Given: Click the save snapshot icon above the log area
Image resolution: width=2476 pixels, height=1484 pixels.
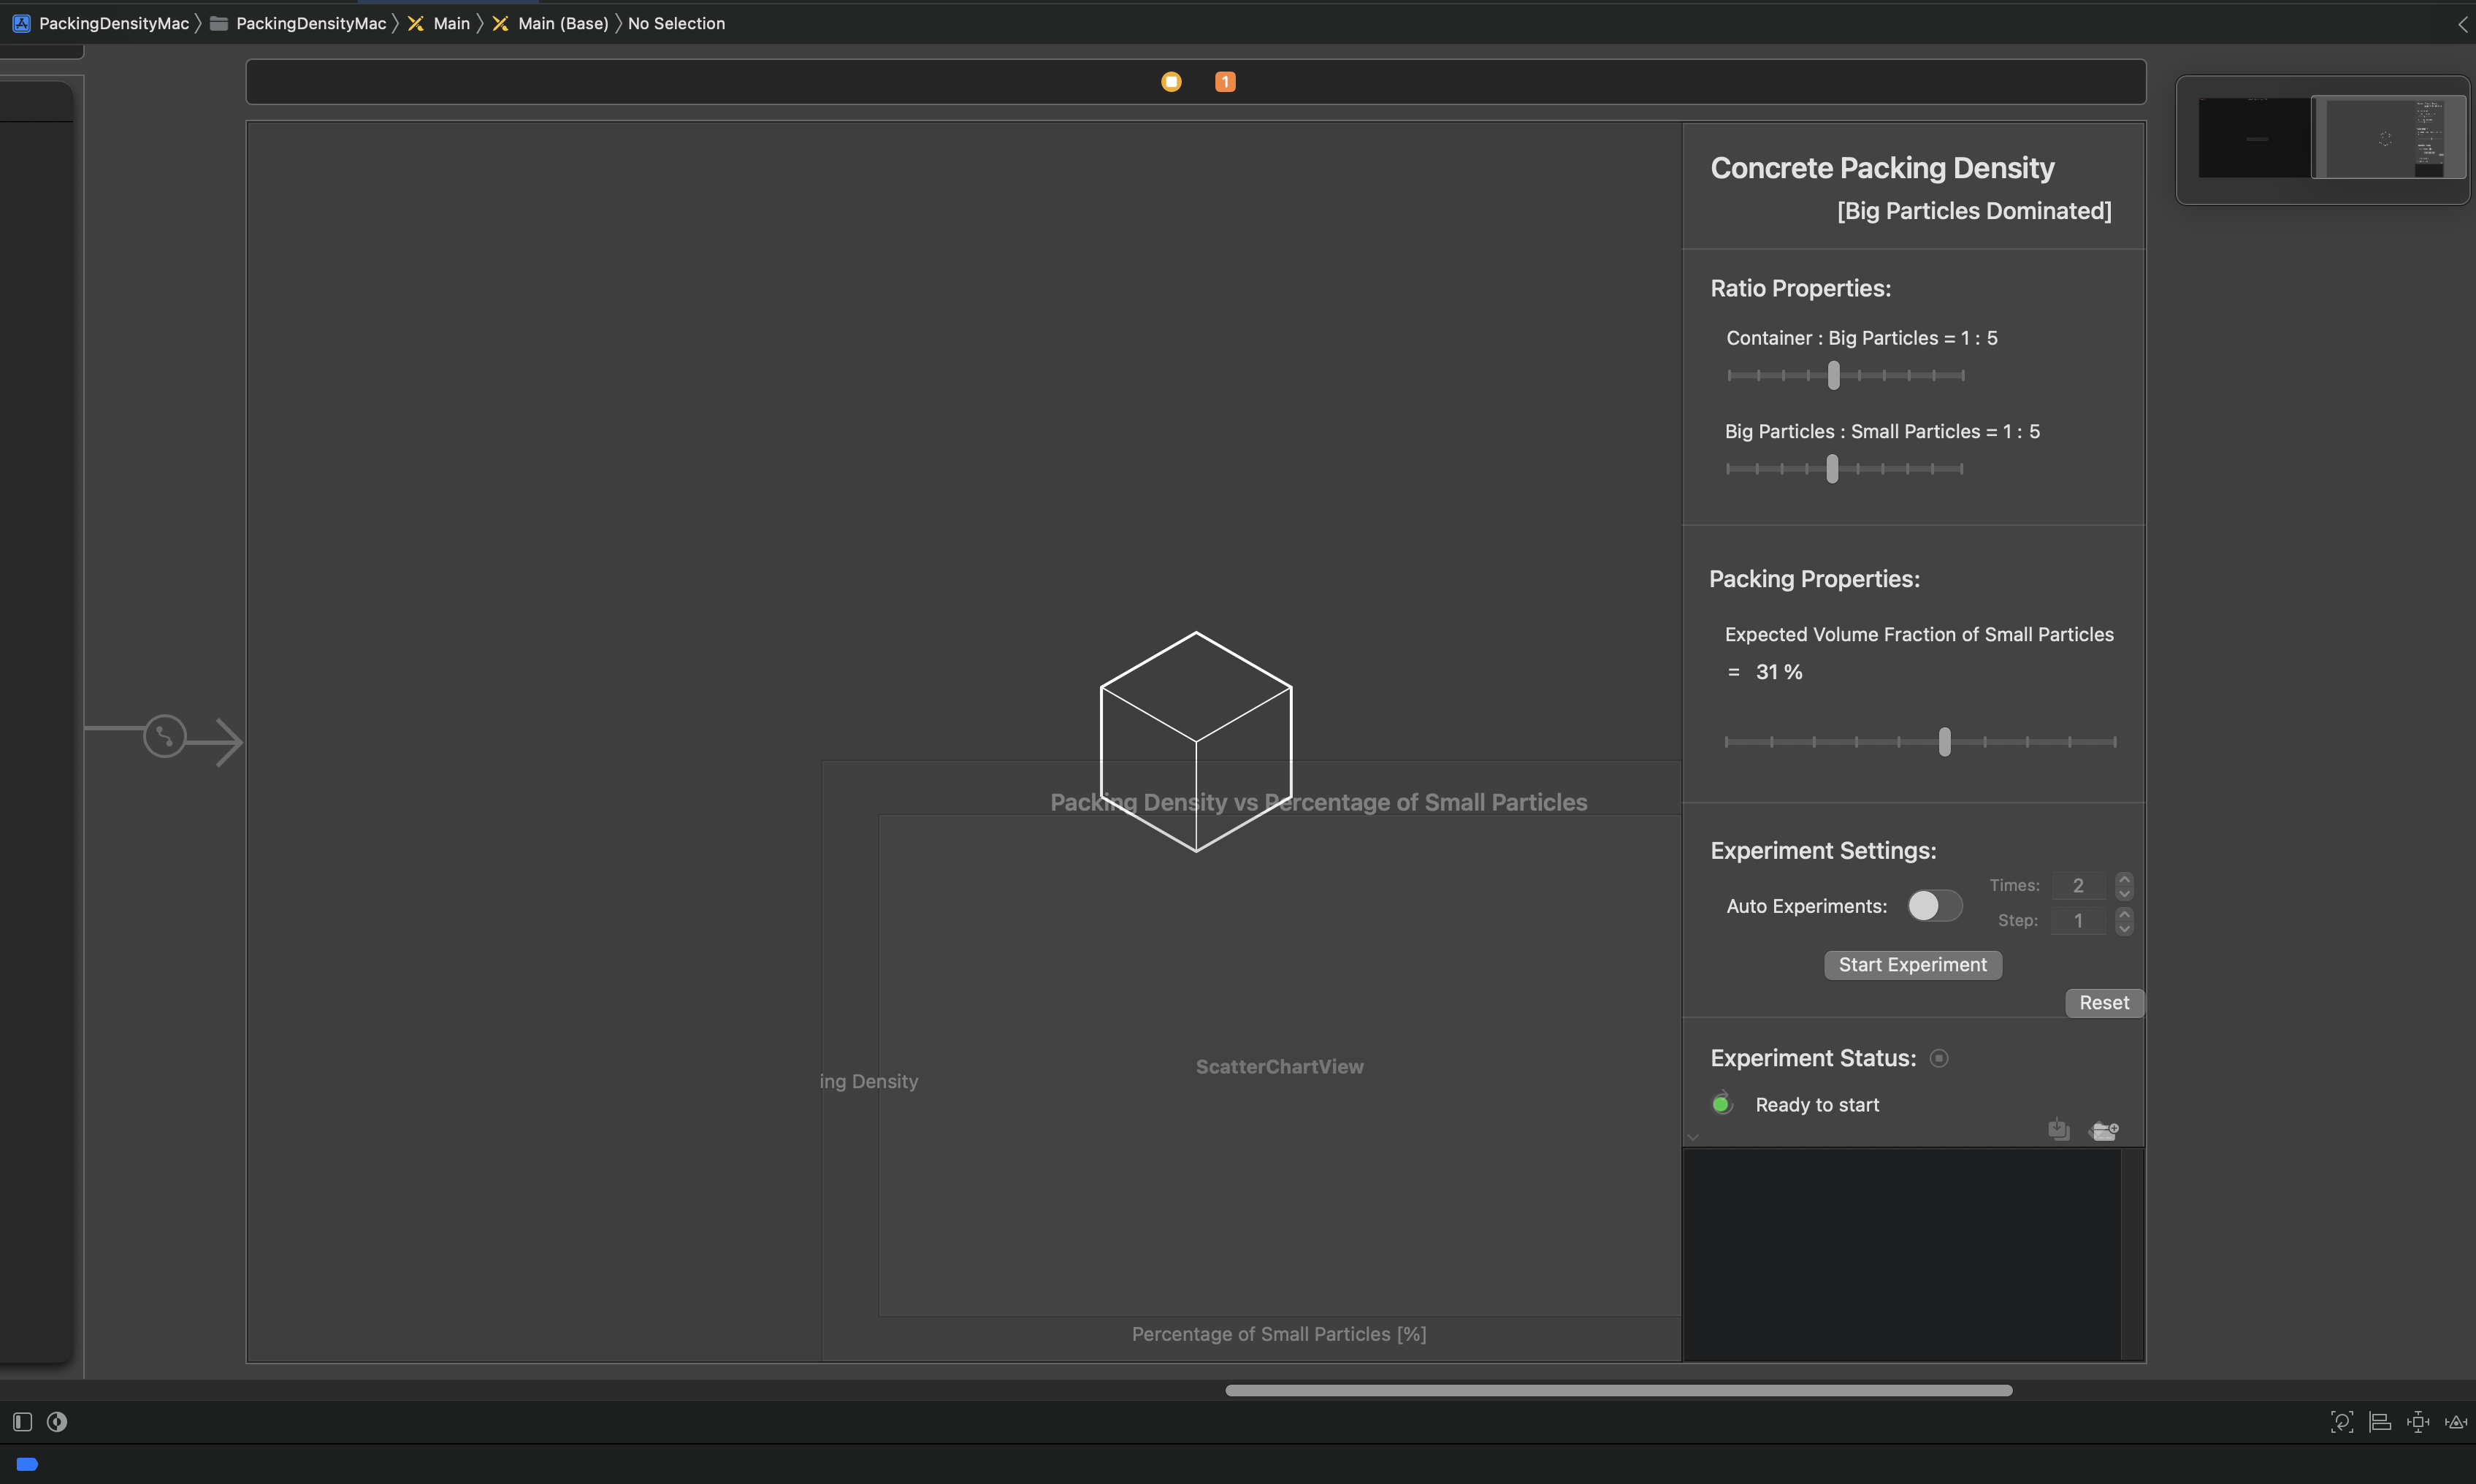Looking at the screenshot, I should pos(2059,1129).
